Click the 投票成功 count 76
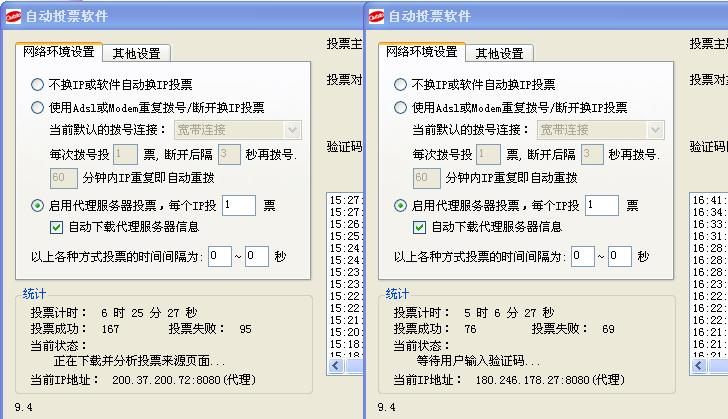This screenshot has height=419, width=728. pos(470,329)
